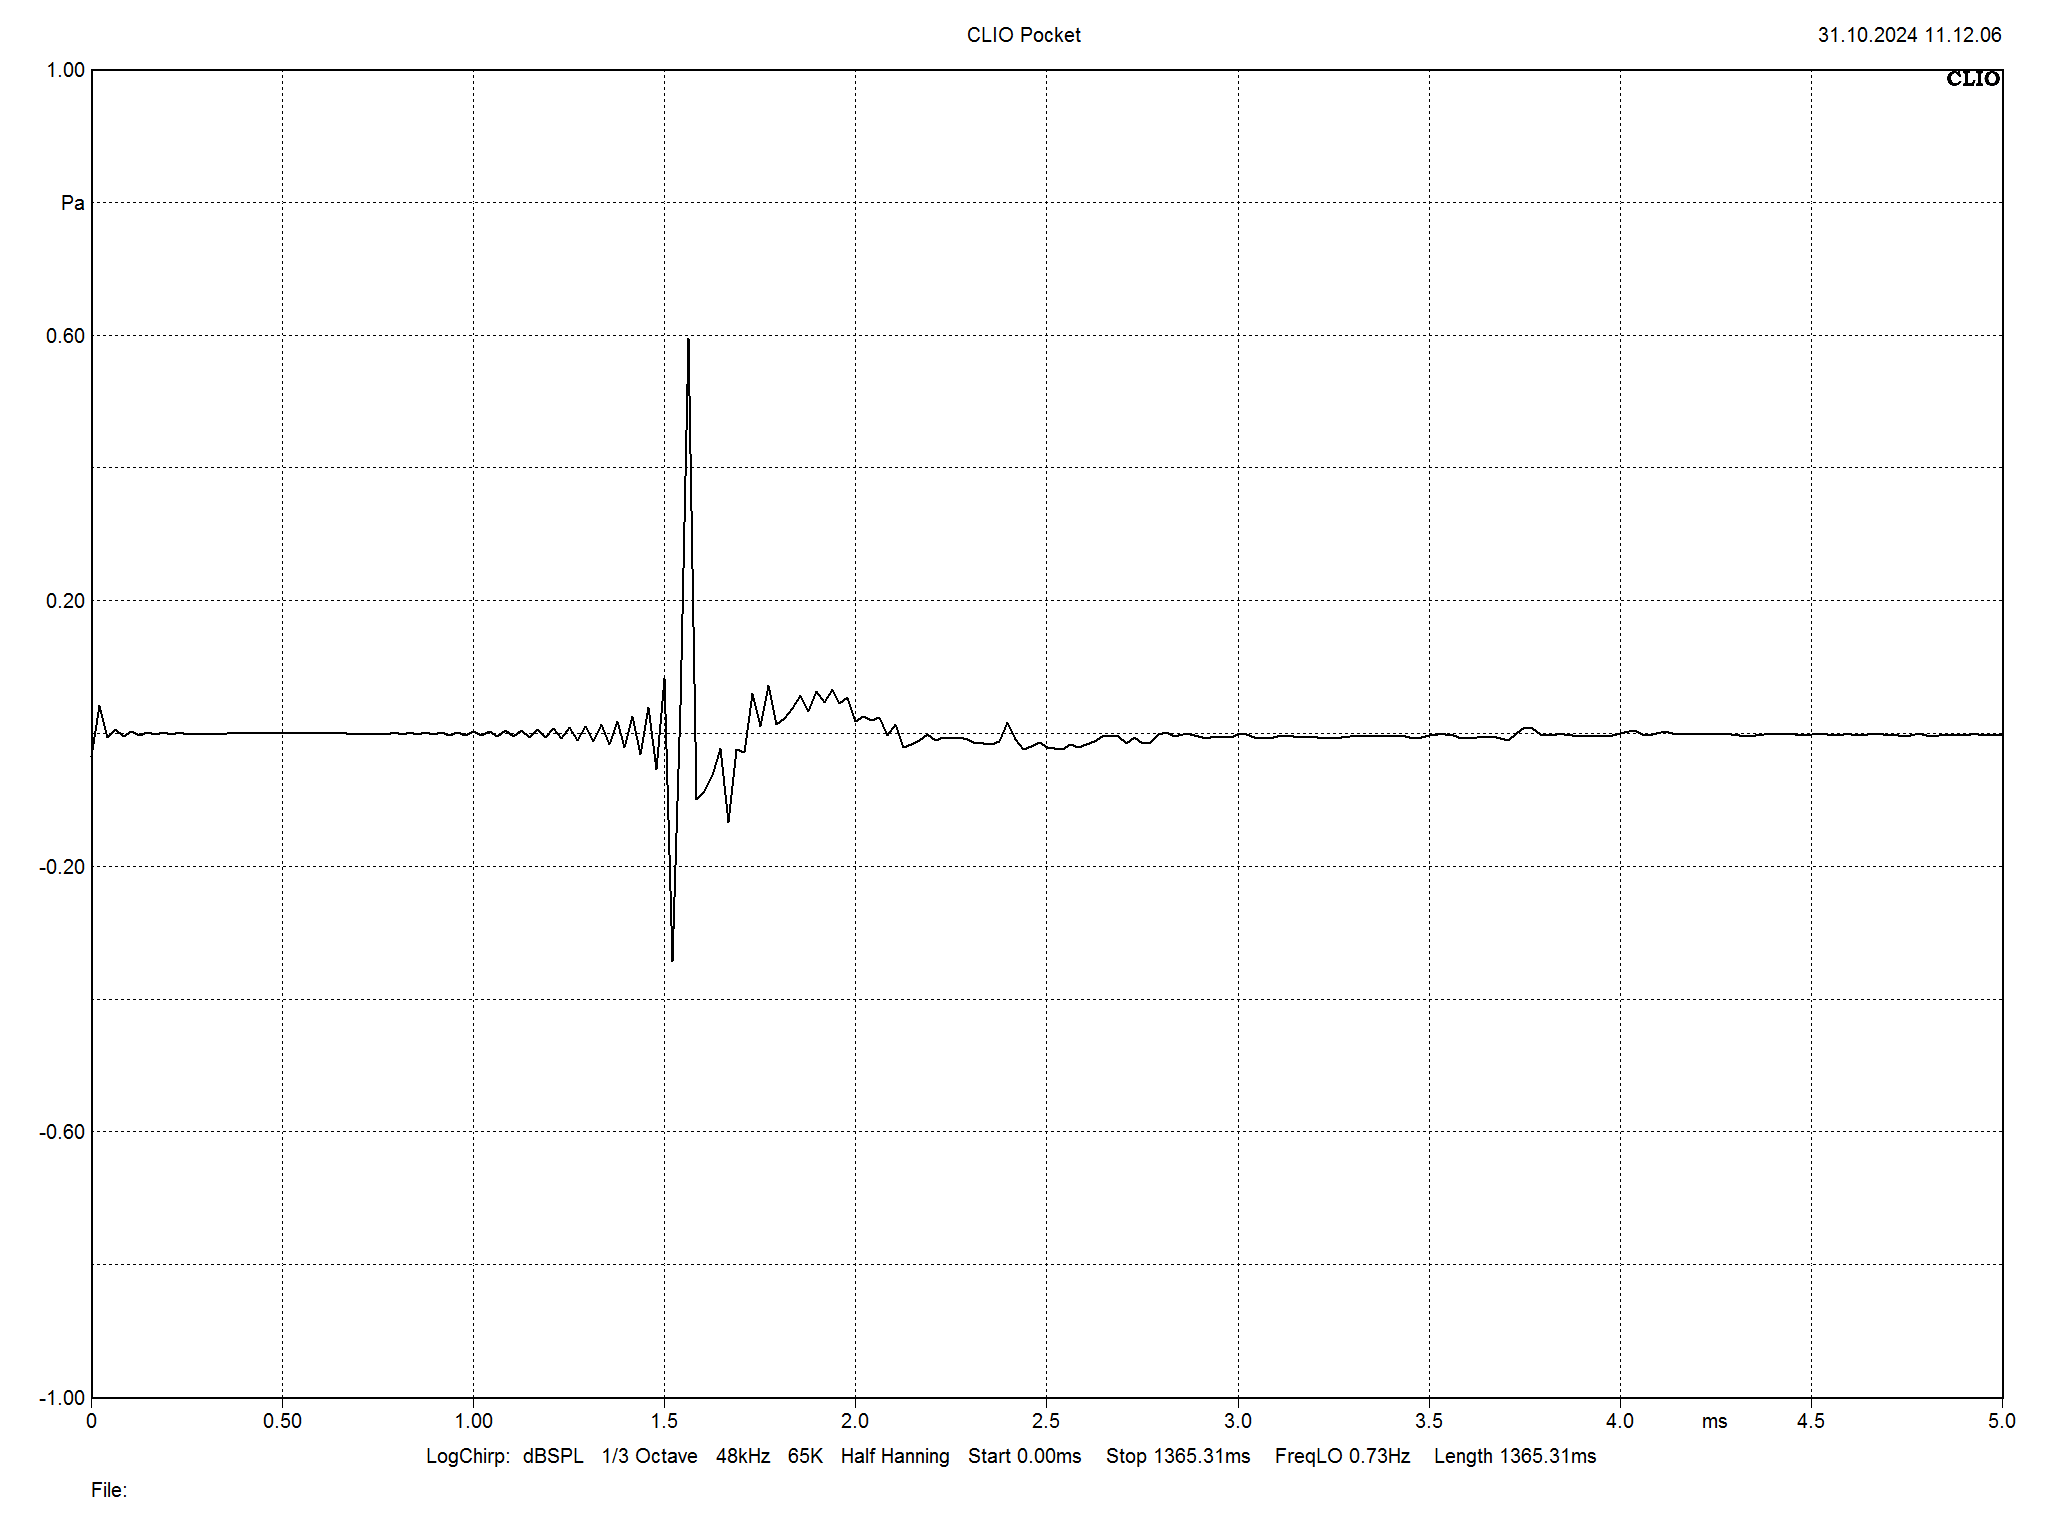The height and width of the screenshot is (1536, 2048).
Task: Click the 1.5 time-axis label
Action: [x=664, y=1421]
